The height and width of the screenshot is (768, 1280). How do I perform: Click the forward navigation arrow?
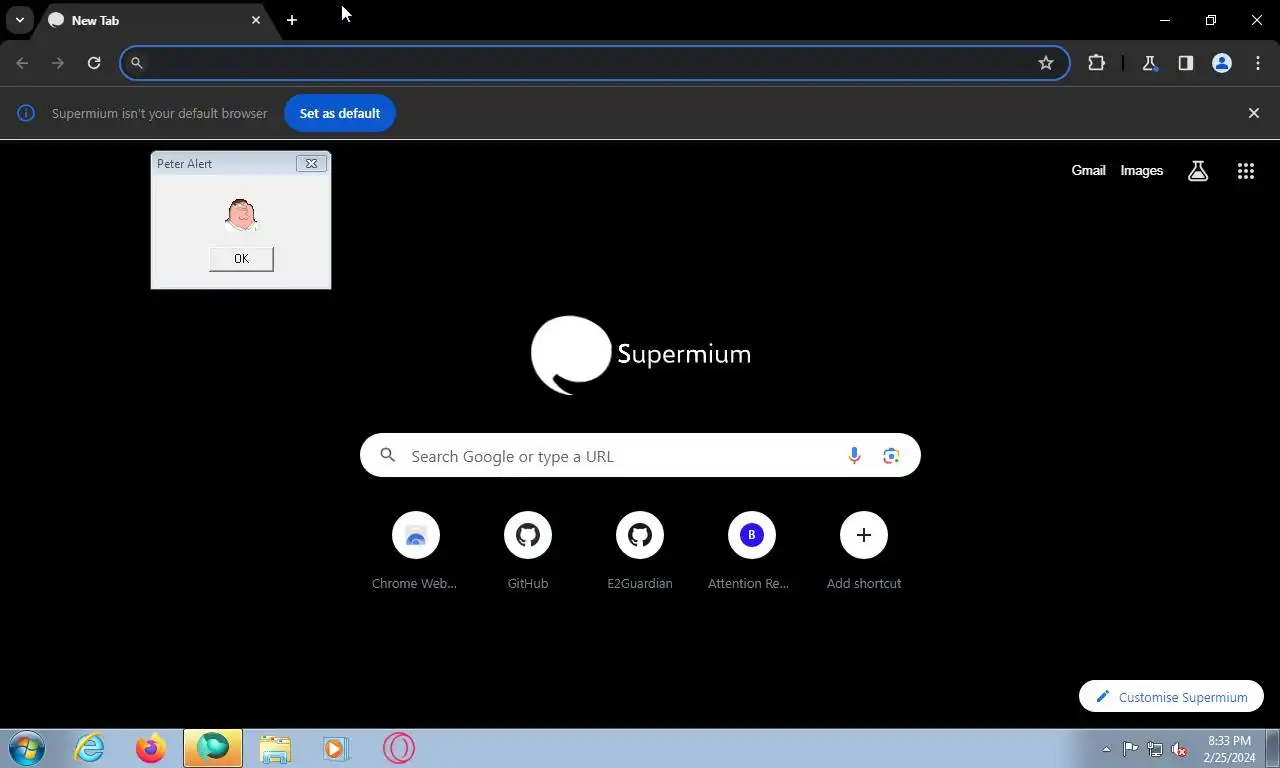(58, 63)
